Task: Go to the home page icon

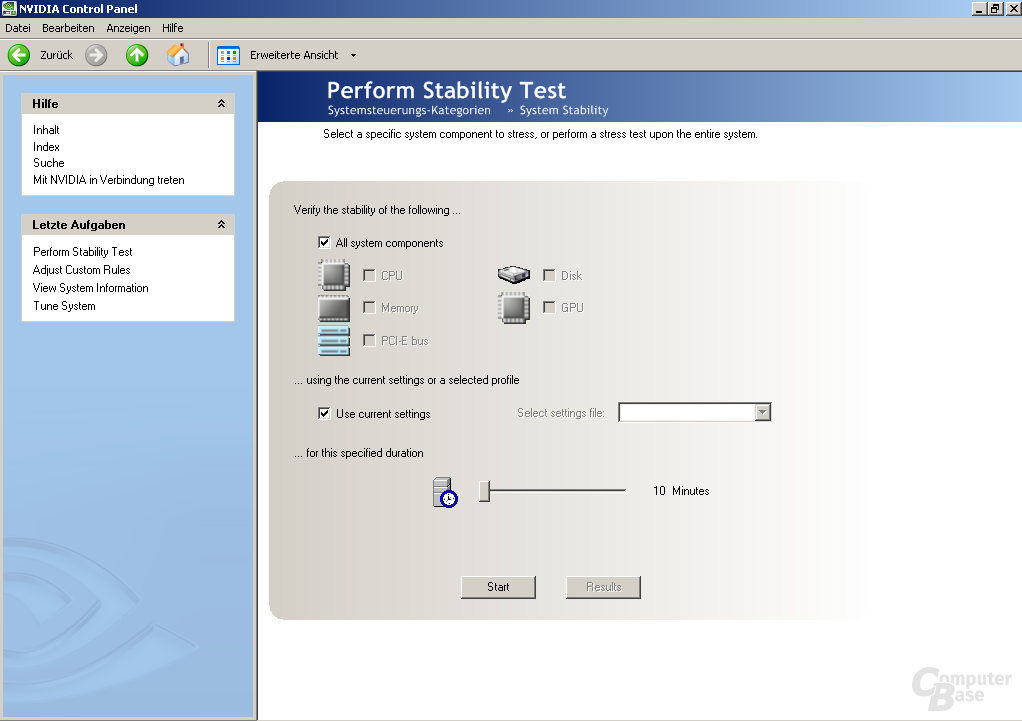Action: click(177, 55)
